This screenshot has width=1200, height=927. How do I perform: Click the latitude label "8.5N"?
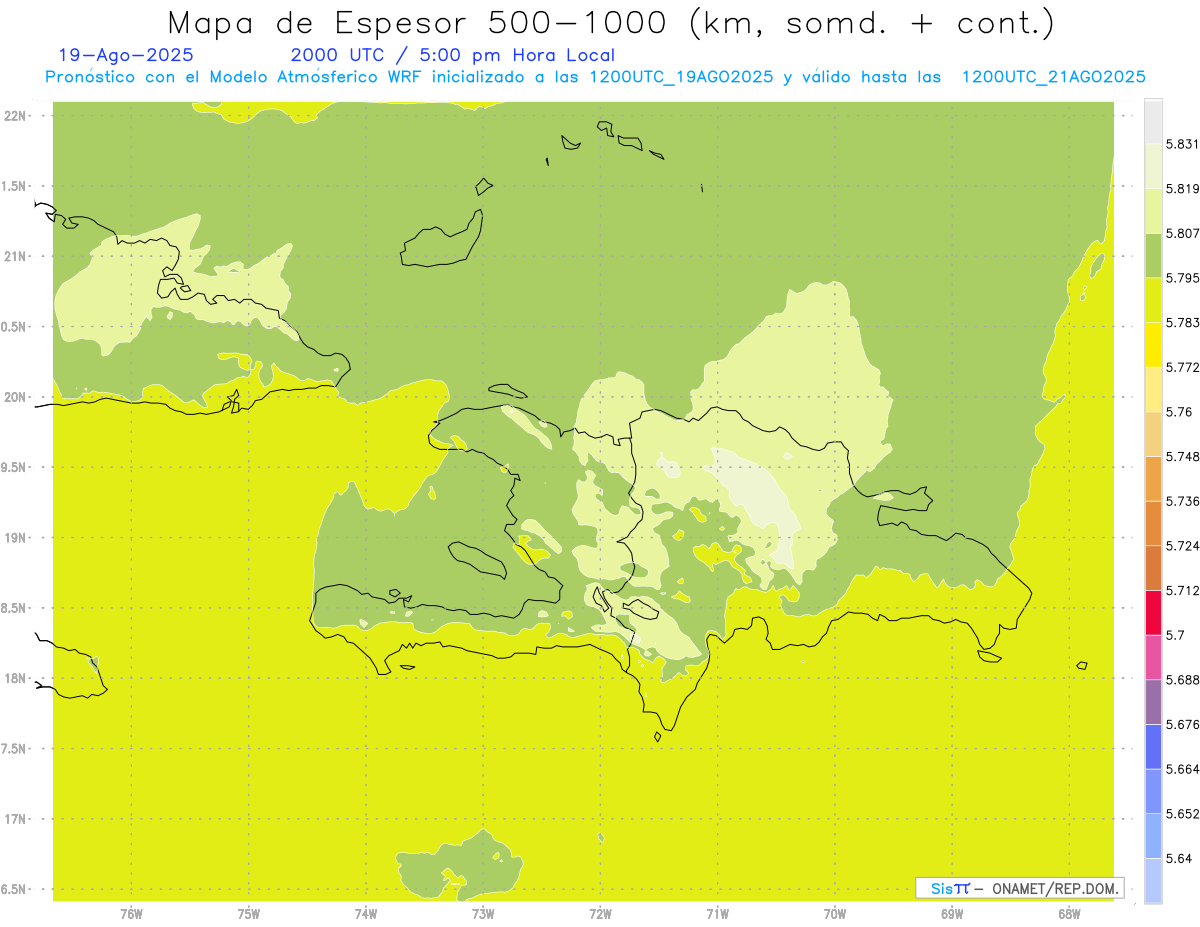point(14,608)
